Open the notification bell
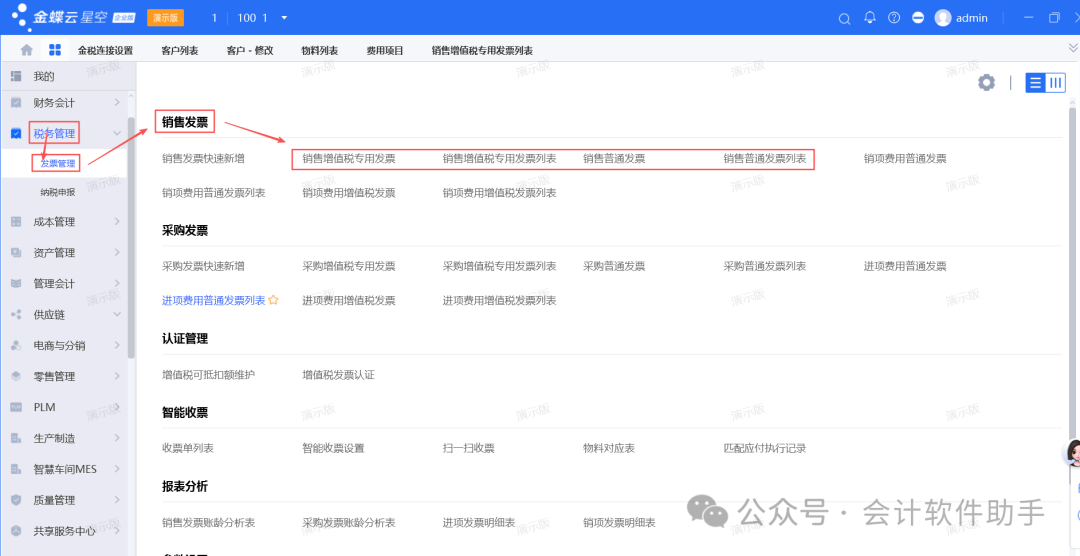The image size is (1080, 556). (869, 18)
